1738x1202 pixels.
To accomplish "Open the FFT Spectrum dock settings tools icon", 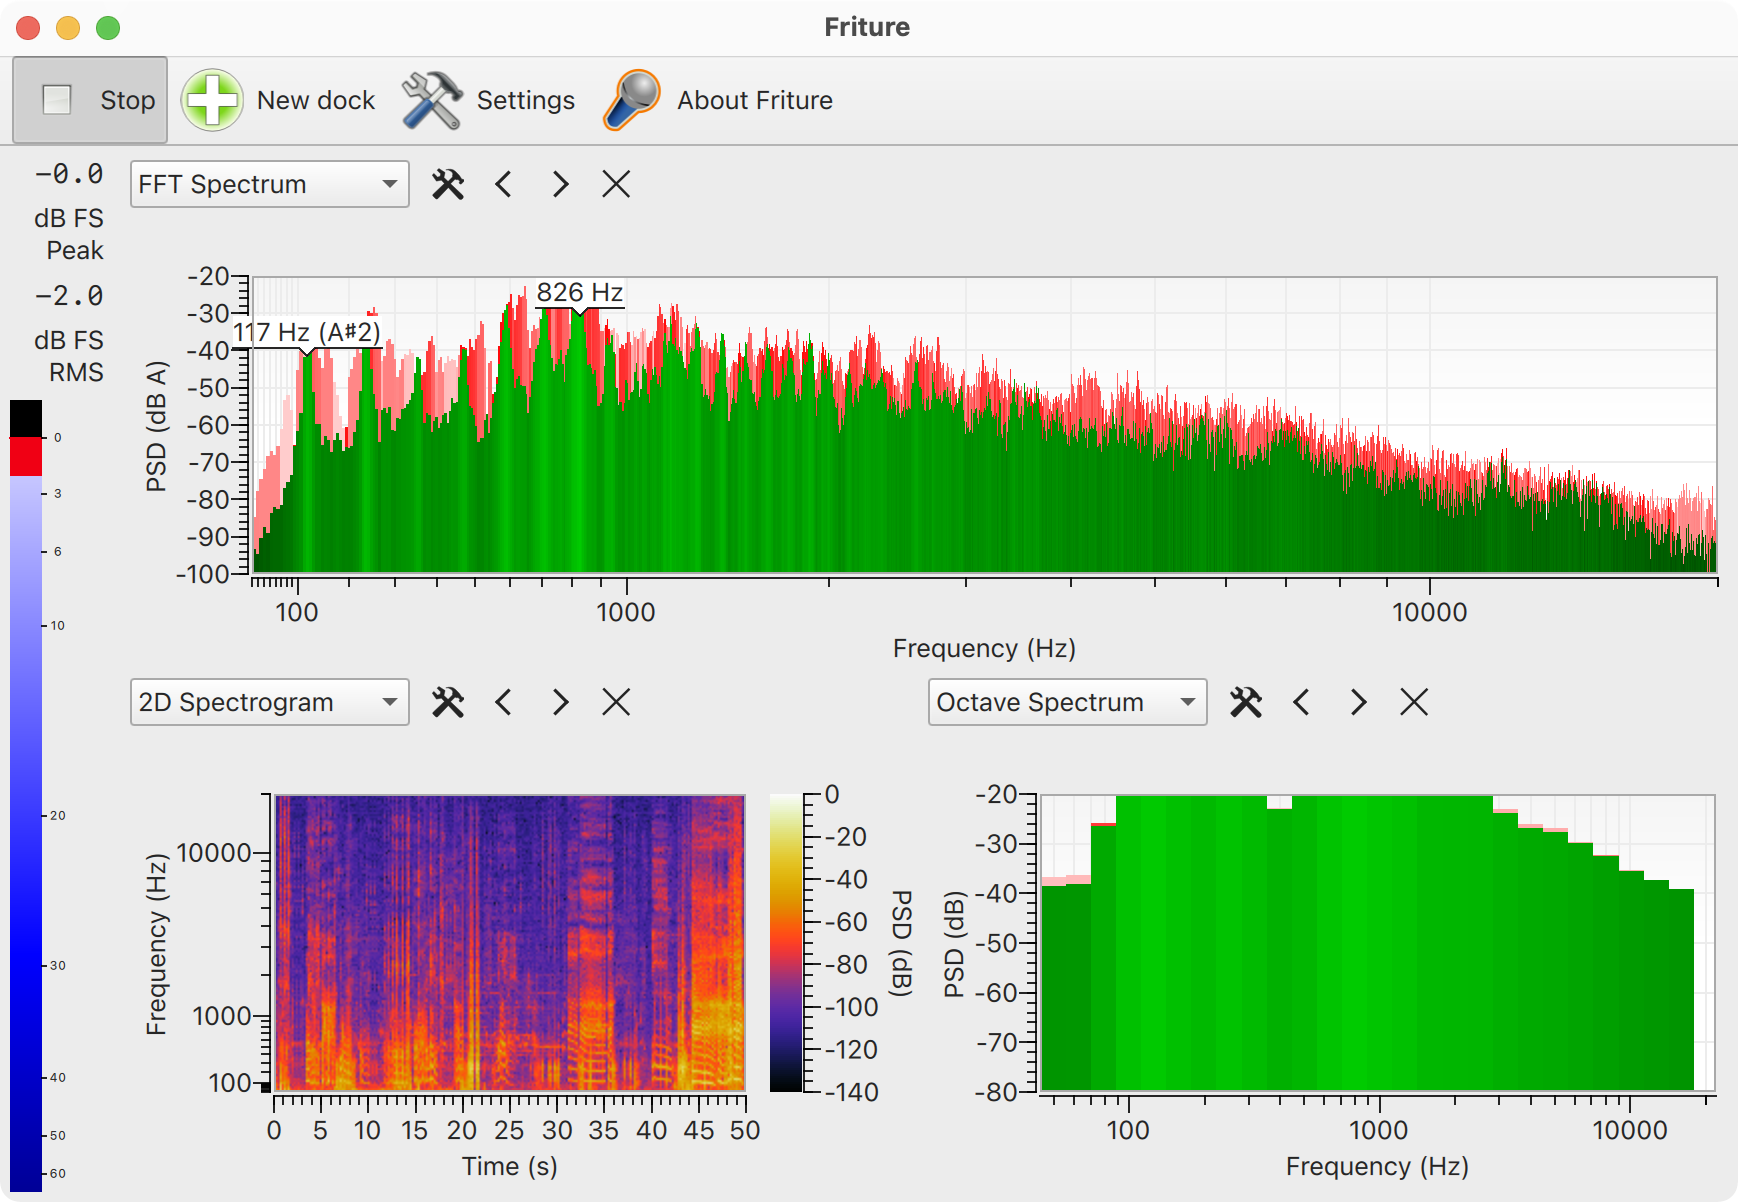I will click(x=448, y=184).
